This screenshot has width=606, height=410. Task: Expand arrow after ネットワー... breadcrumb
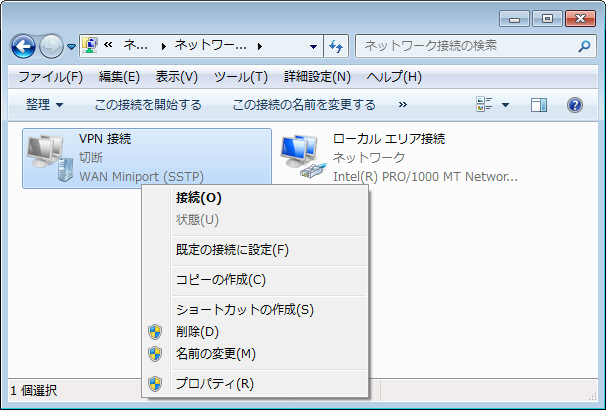tap(260, 46)
